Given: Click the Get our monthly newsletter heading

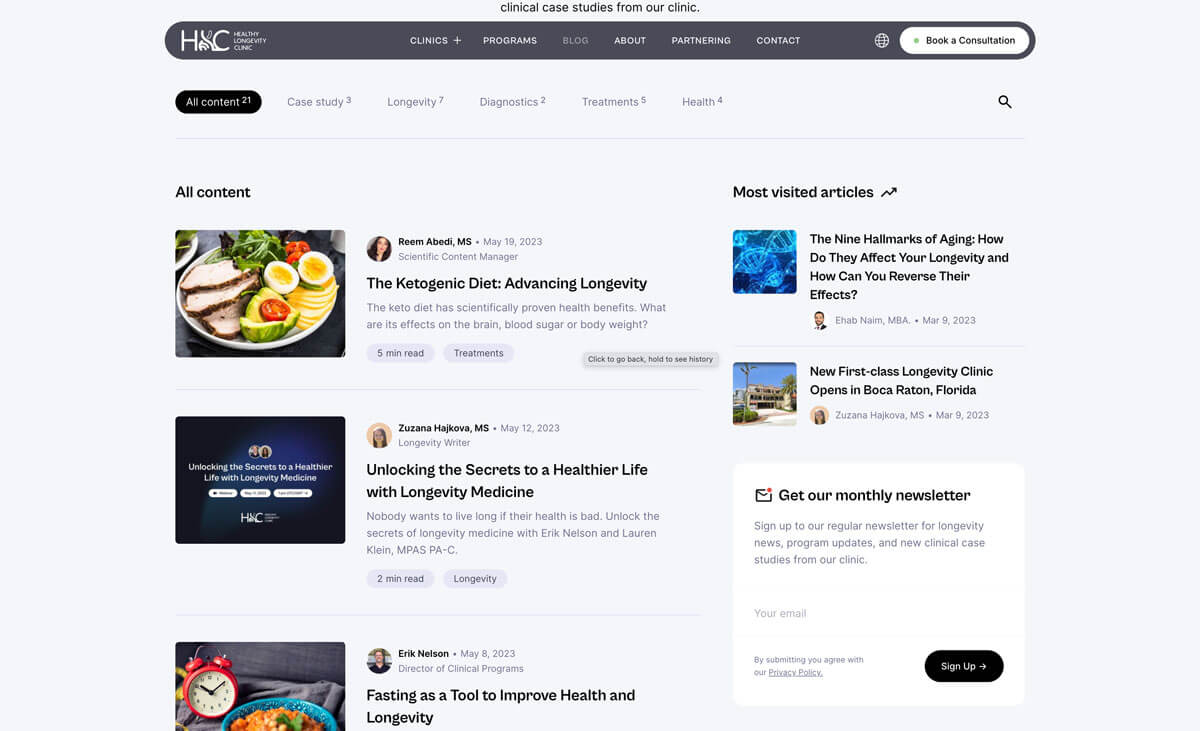Looking at the screenshot, I should pos(874,495).
